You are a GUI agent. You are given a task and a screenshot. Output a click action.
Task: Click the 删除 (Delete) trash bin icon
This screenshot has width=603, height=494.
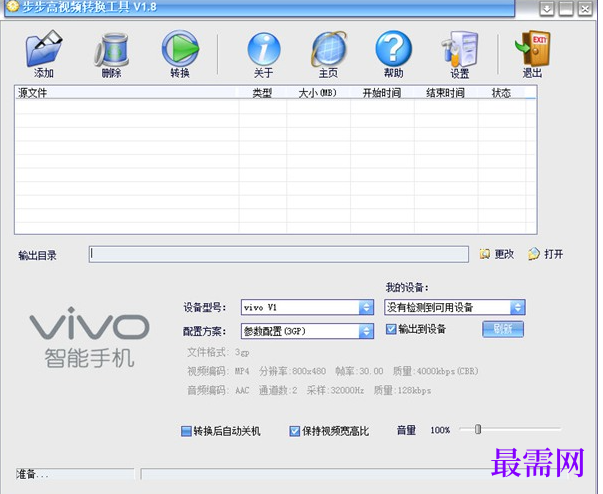pos(112,50)
